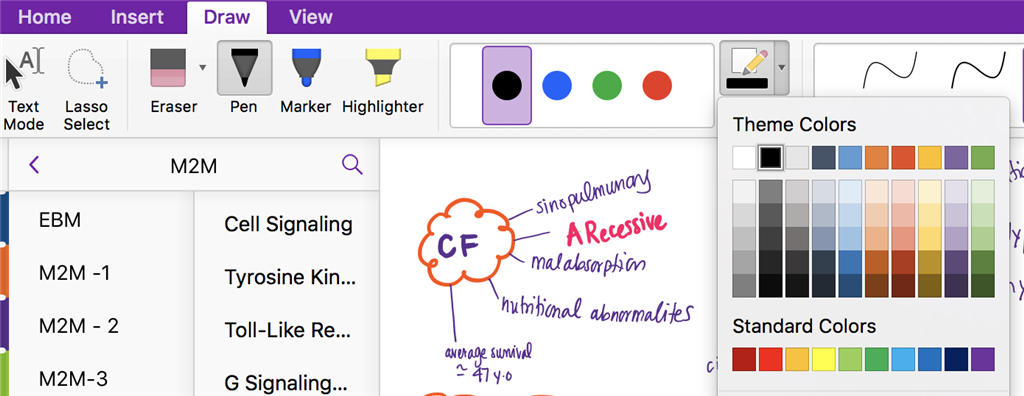The width and height of the screenshot is (1024, 396).
Task: Choose the blue pen color dot
Action: (557, 86)
